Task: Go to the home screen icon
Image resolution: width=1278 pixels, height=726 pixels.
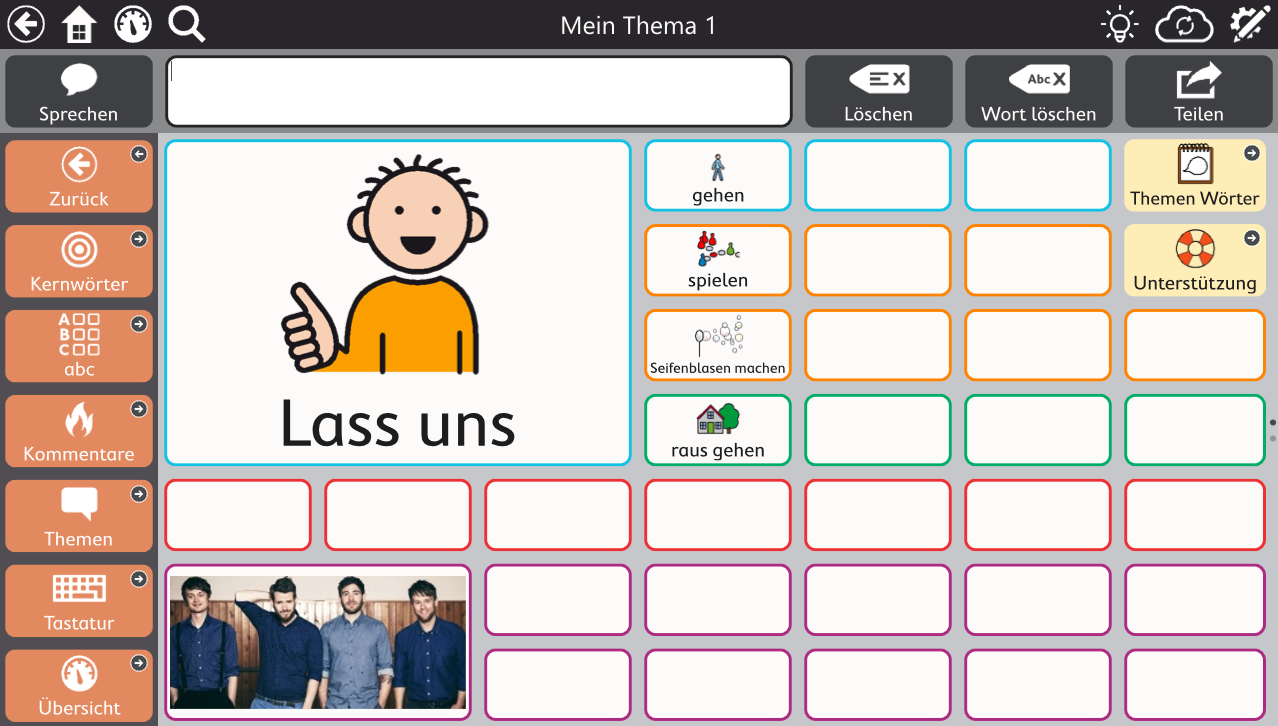Action: tap(79, 25)
